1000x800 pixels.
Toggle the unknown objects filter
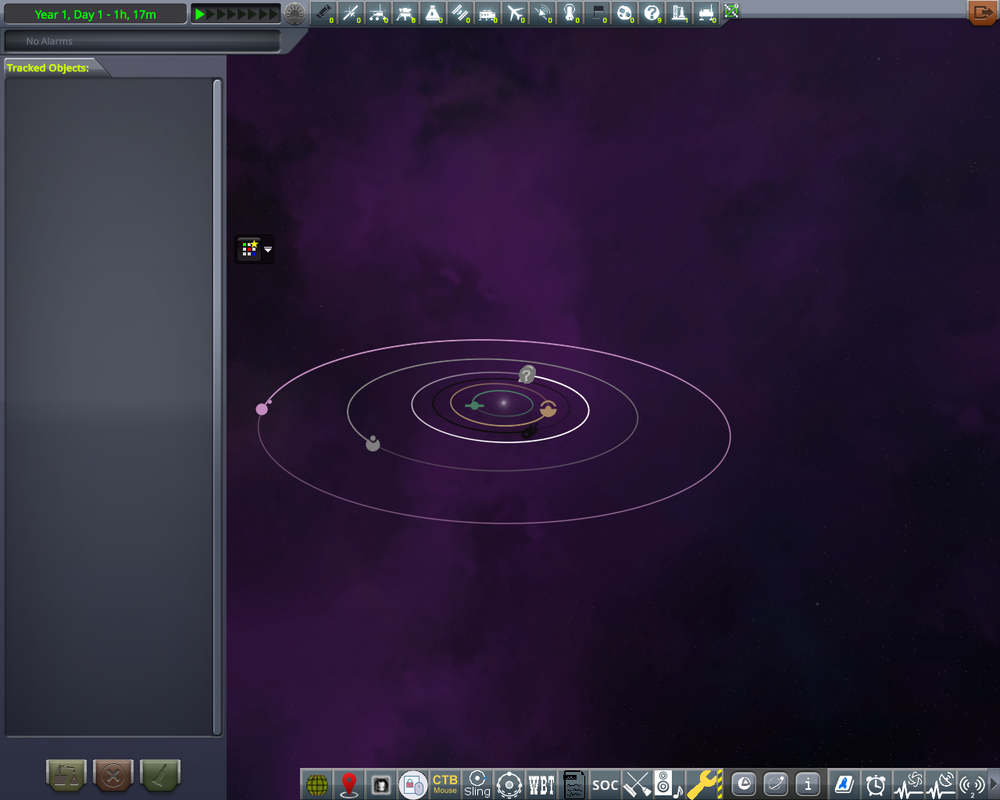pyautogui.click(x=652, y=13)
